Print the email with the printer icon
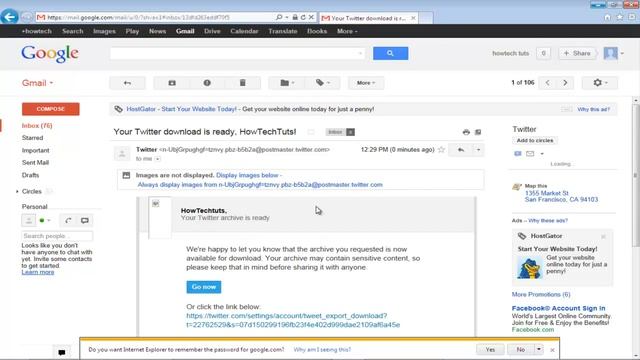The width and height of the screenshot is (640, 360). 466,132
